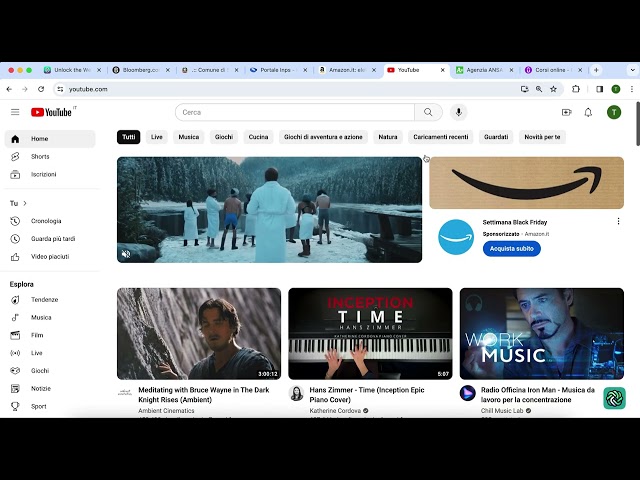Switch to the Bloomberg browser tab
640x480 pixels.
coord(141,70)
